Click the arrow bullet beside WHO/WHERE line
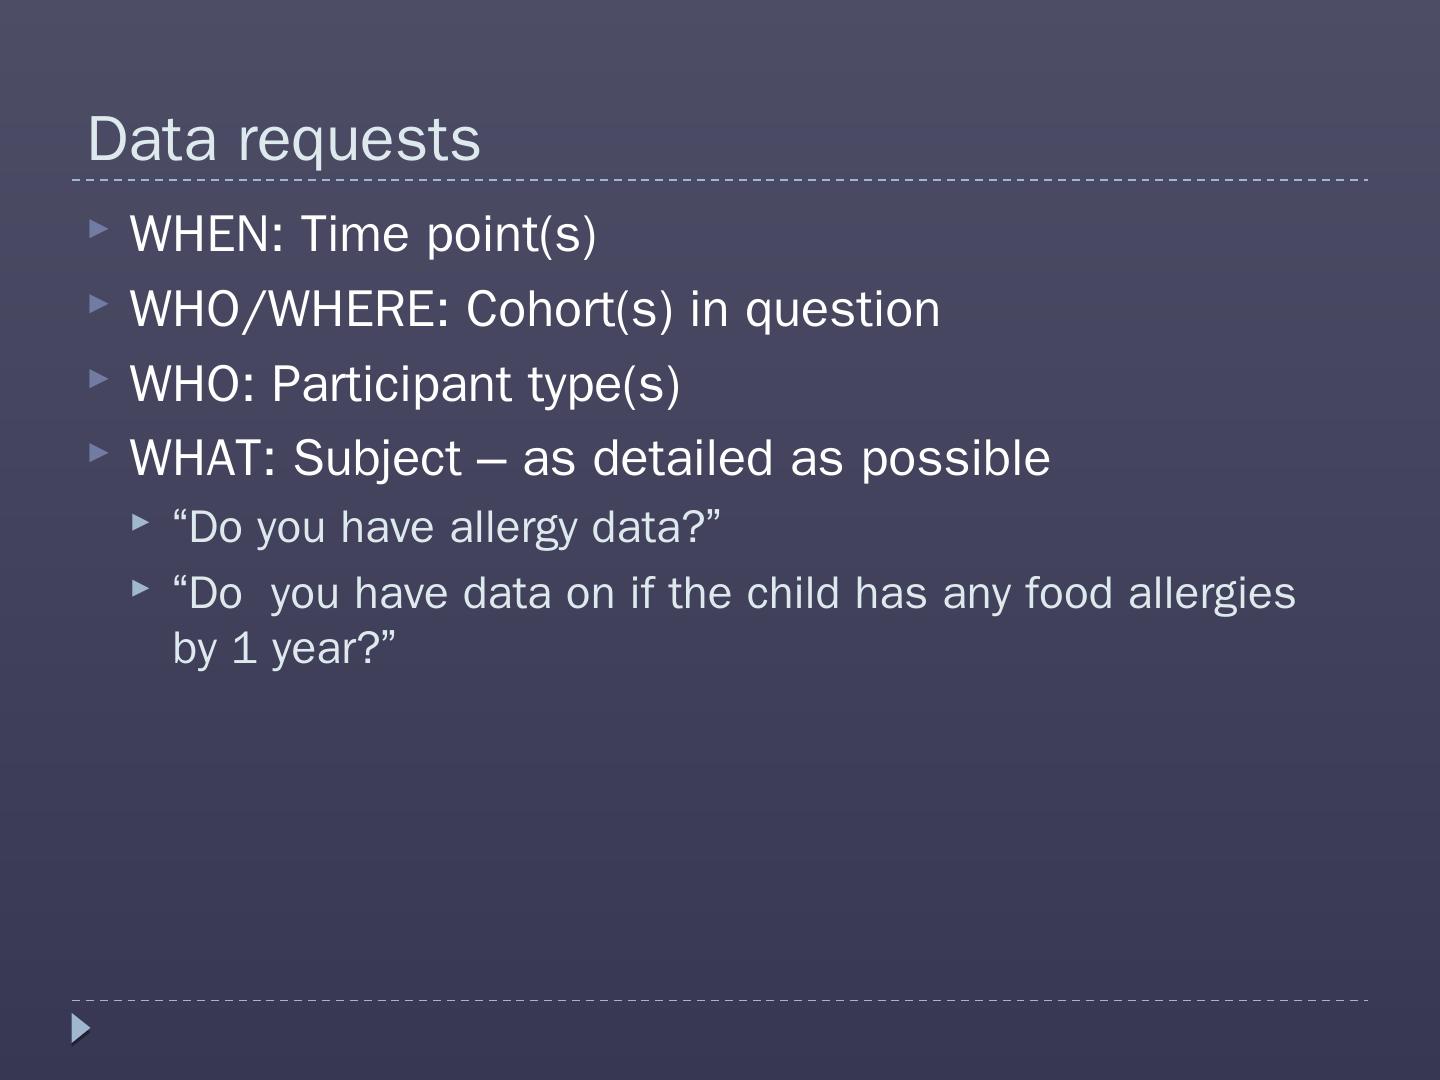Viewport: 1440px width, 1080px height. point(97,303)
